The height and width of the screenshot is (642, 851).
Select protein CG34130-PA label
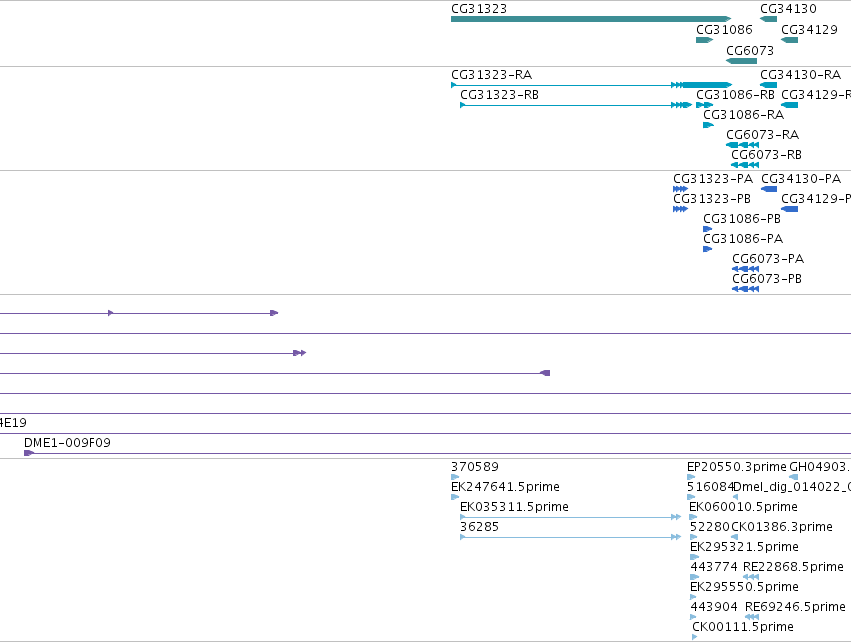click(x=801, y=179)
